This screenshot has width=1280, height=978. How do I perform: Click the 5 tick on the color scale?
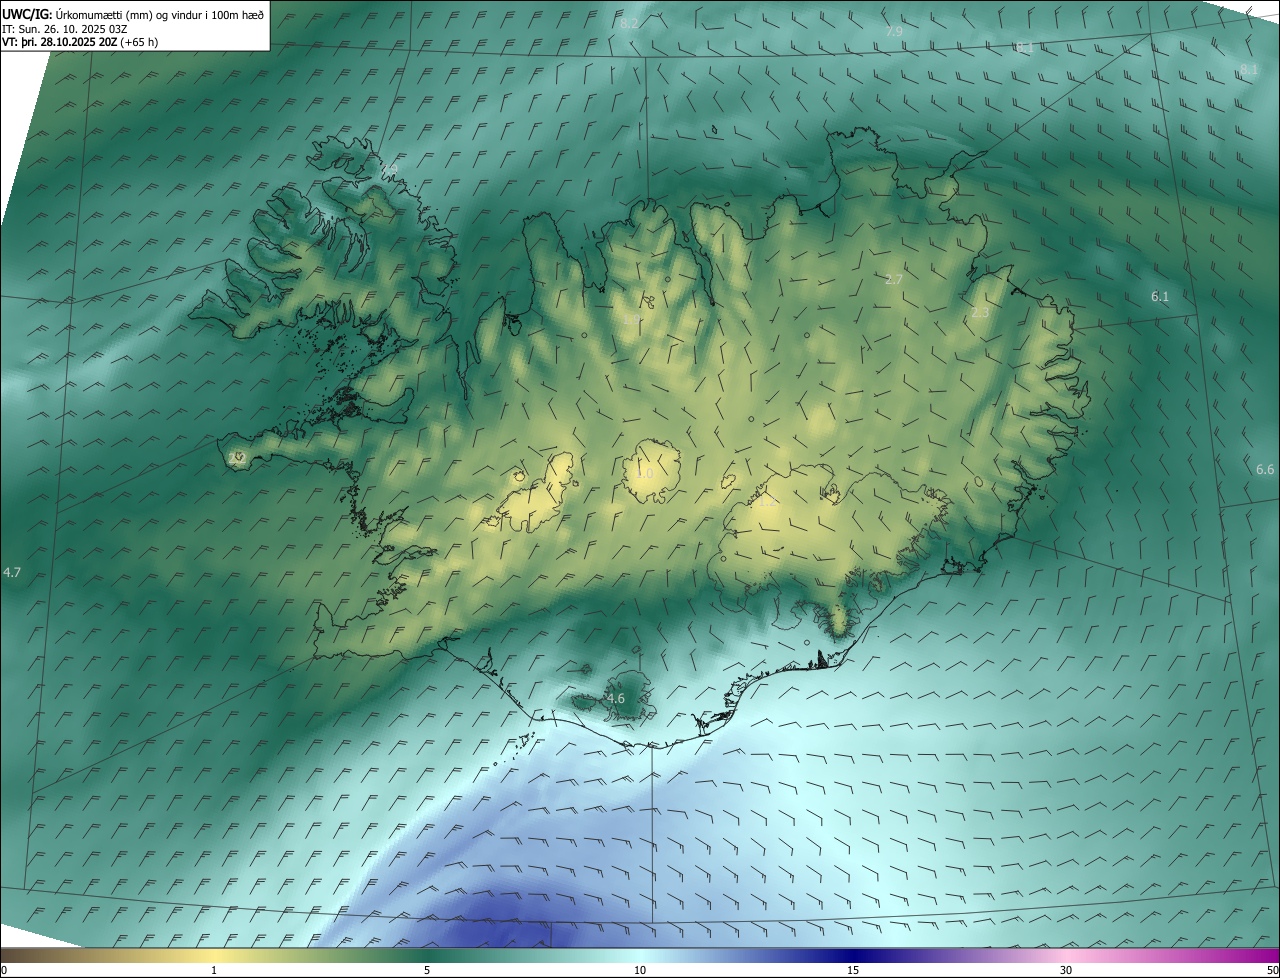coord(427,970)
